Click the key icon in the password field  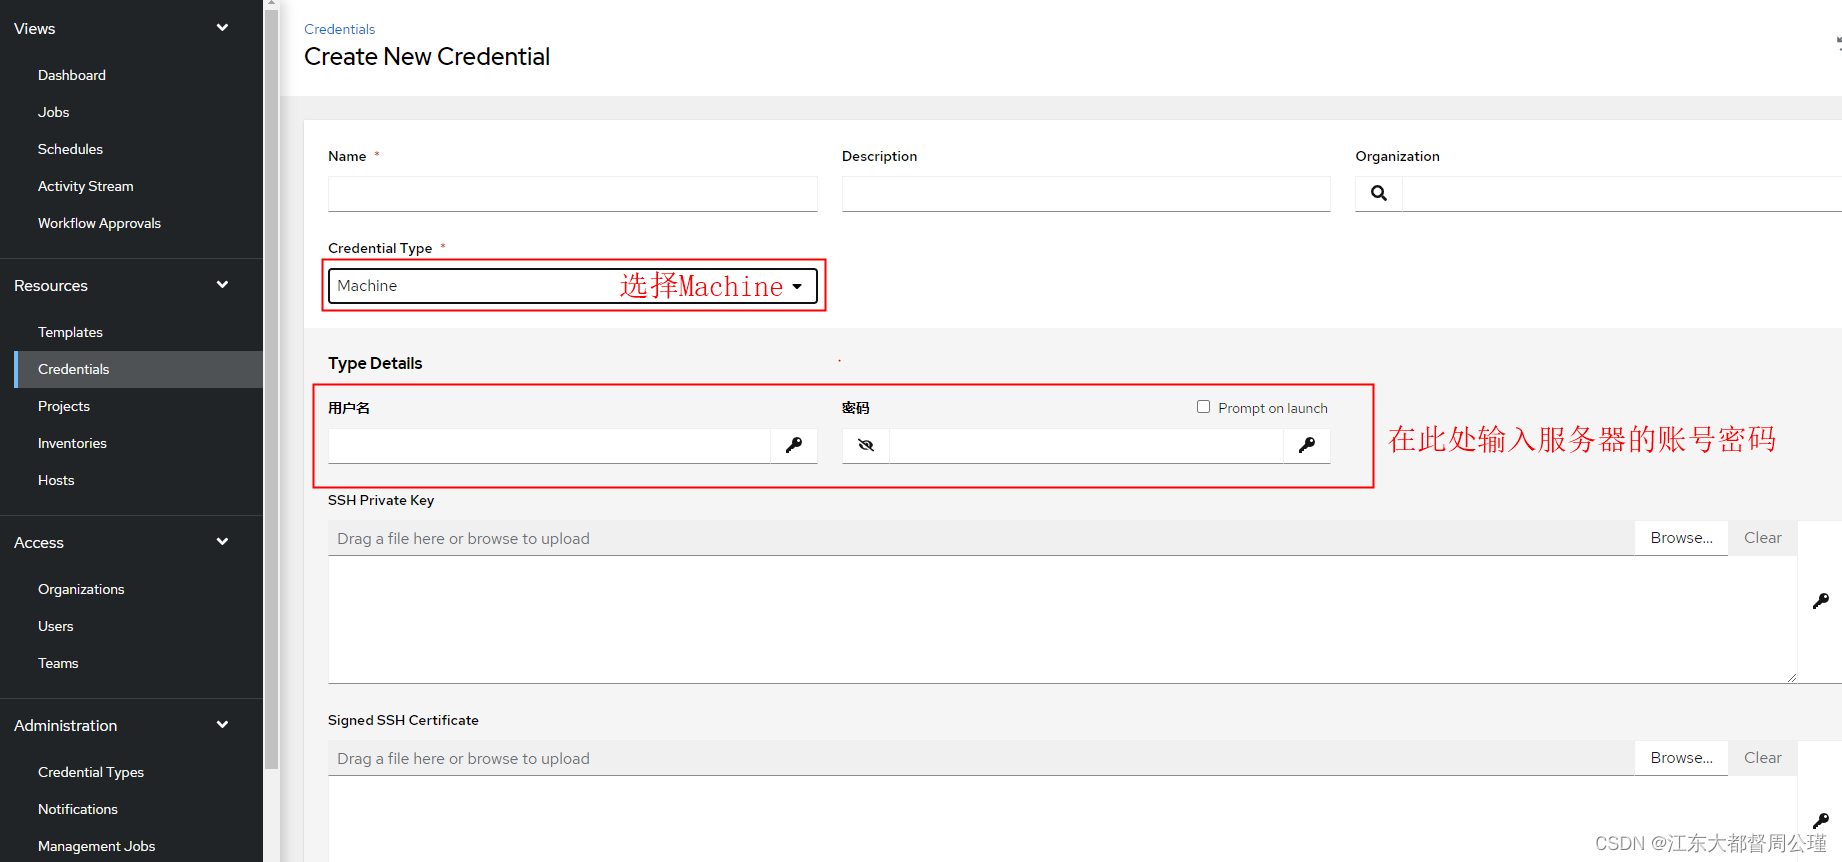1307,445
